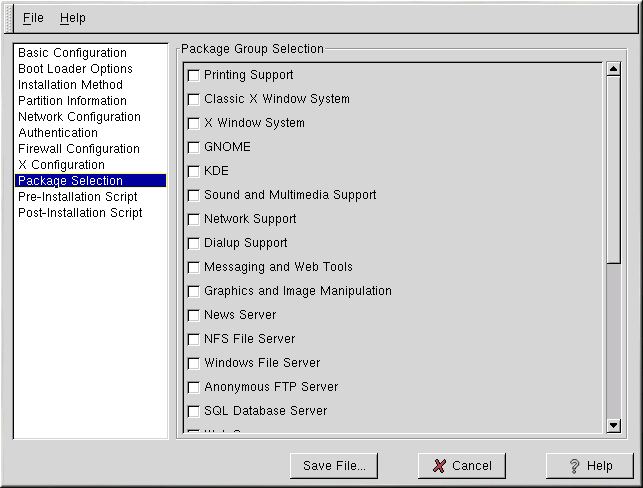This screenshot has height=488, width=643.
Task: Click the question mark Help icon
Action: click(574, 466)
